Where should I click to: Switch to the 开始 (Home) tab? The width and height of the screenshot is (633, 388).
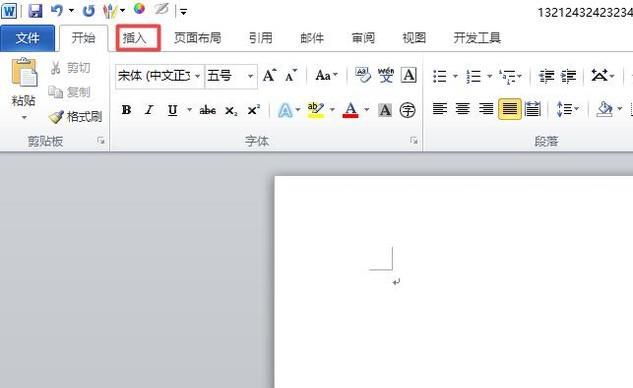(84, 38)
